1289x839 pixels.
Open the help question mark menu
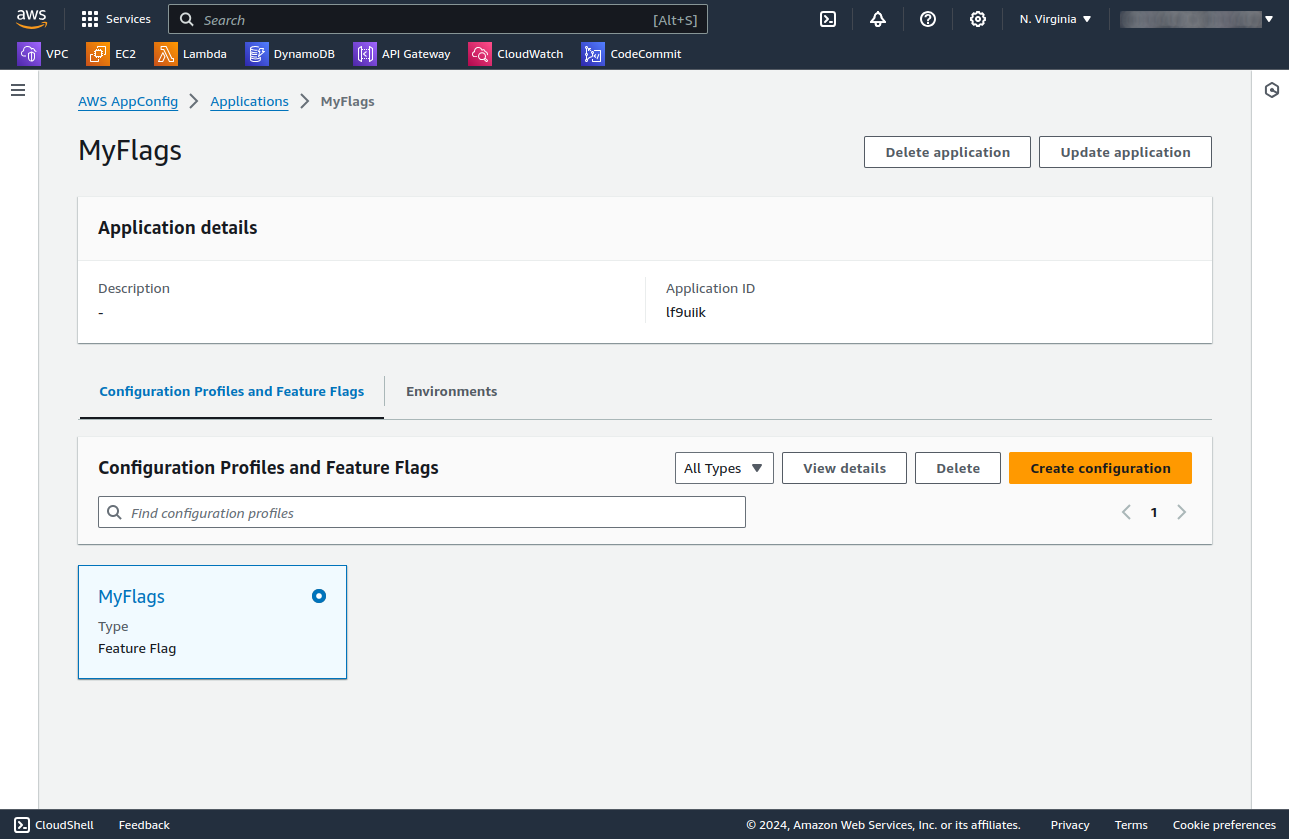tap(928, 19)
